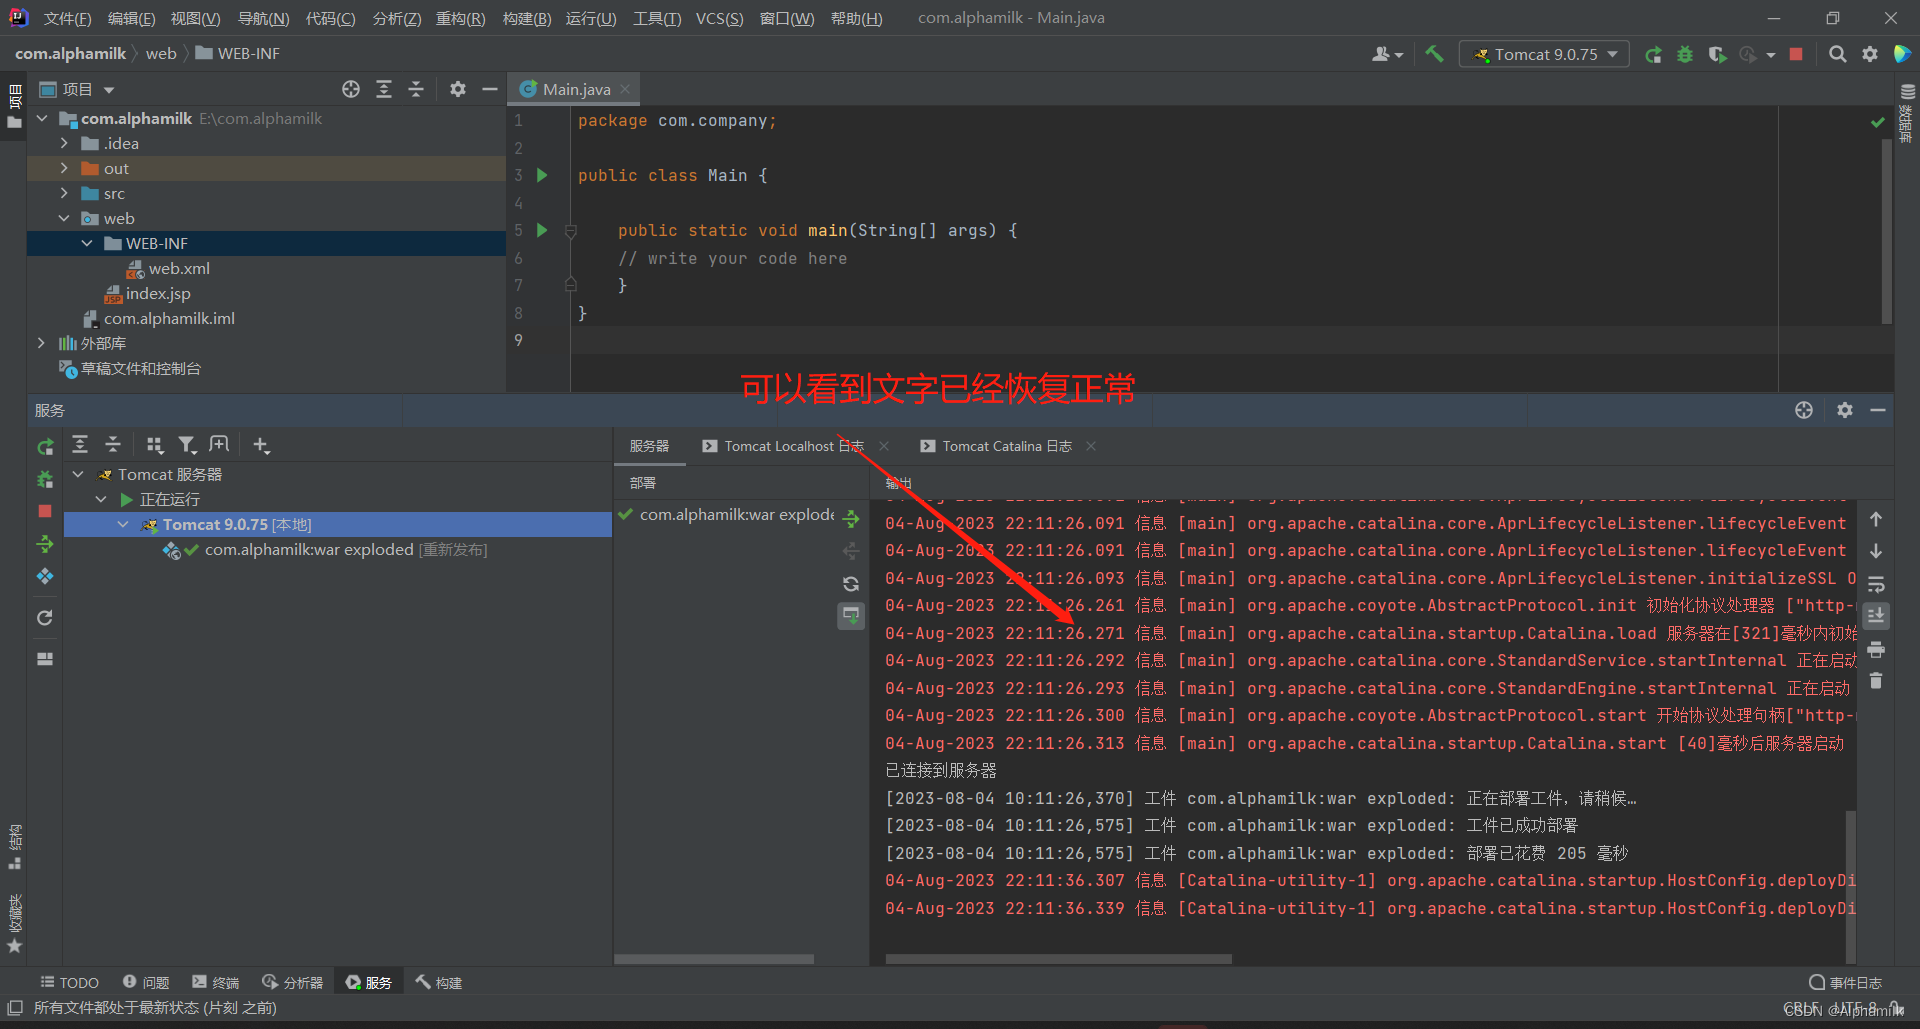Viewport: 1920px width, 1029px height.
Task: Click the Build project hammer icon
Action: click(x=1434, y=54)
